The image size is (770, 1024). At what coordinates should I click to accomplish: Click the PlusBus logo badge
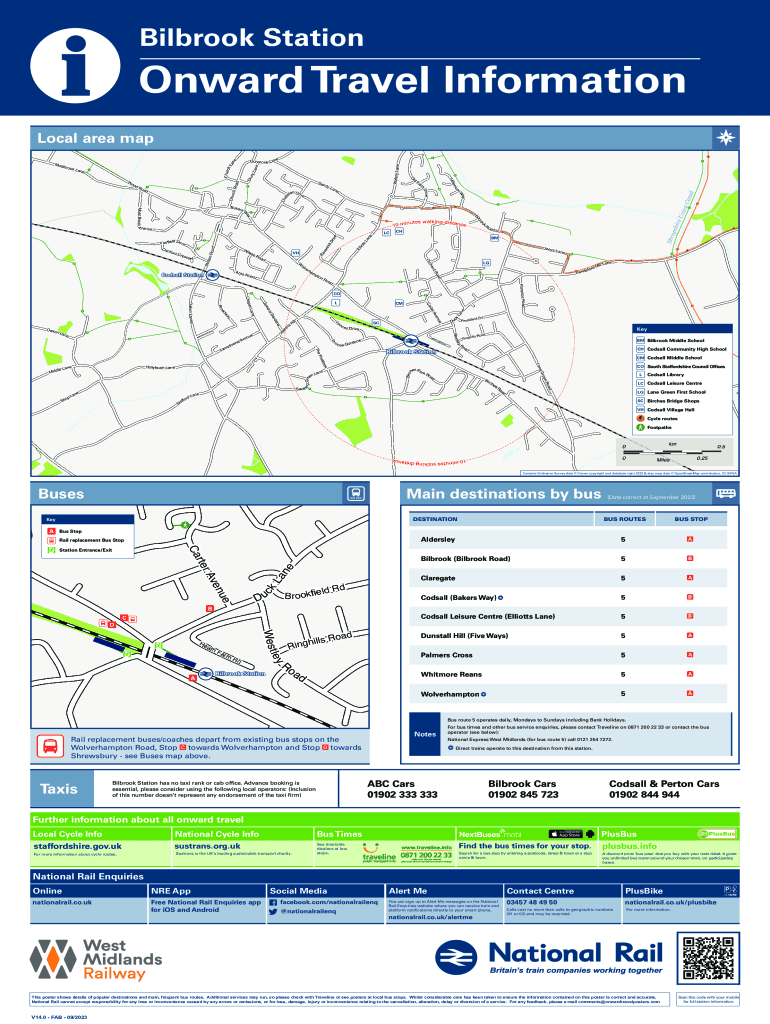click(x=716, y=834)
